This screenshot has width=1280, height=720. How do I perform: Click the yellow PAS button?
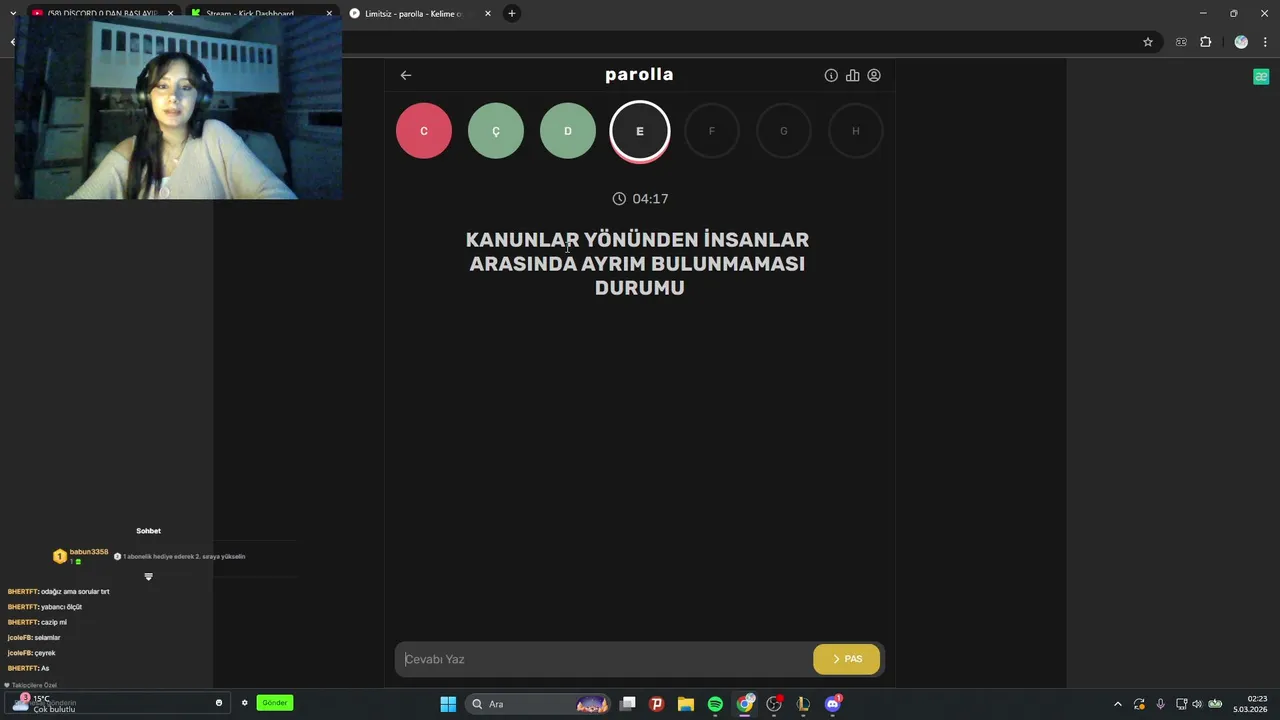tap(847, 659)
